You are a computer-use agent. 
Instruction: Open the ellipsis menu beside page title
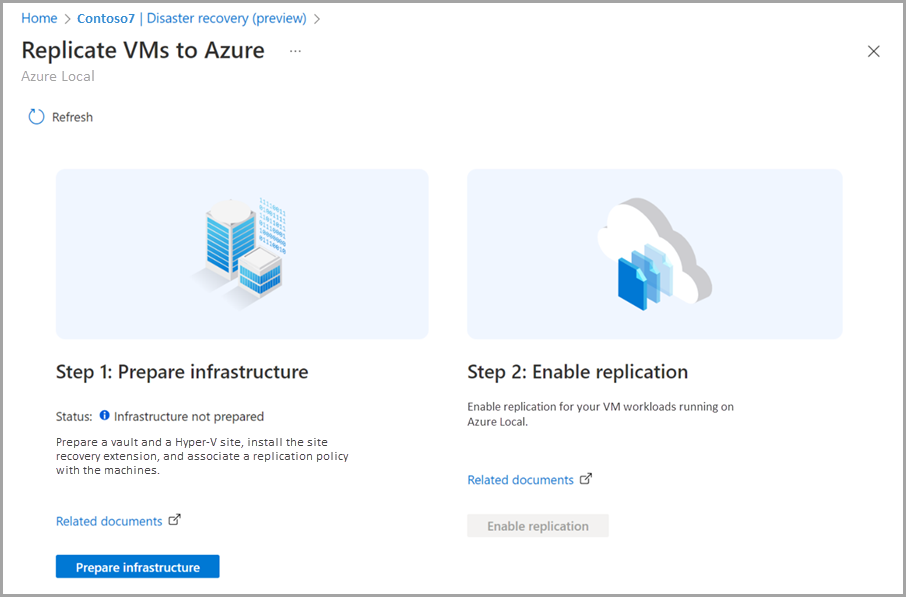coord(295,50)
